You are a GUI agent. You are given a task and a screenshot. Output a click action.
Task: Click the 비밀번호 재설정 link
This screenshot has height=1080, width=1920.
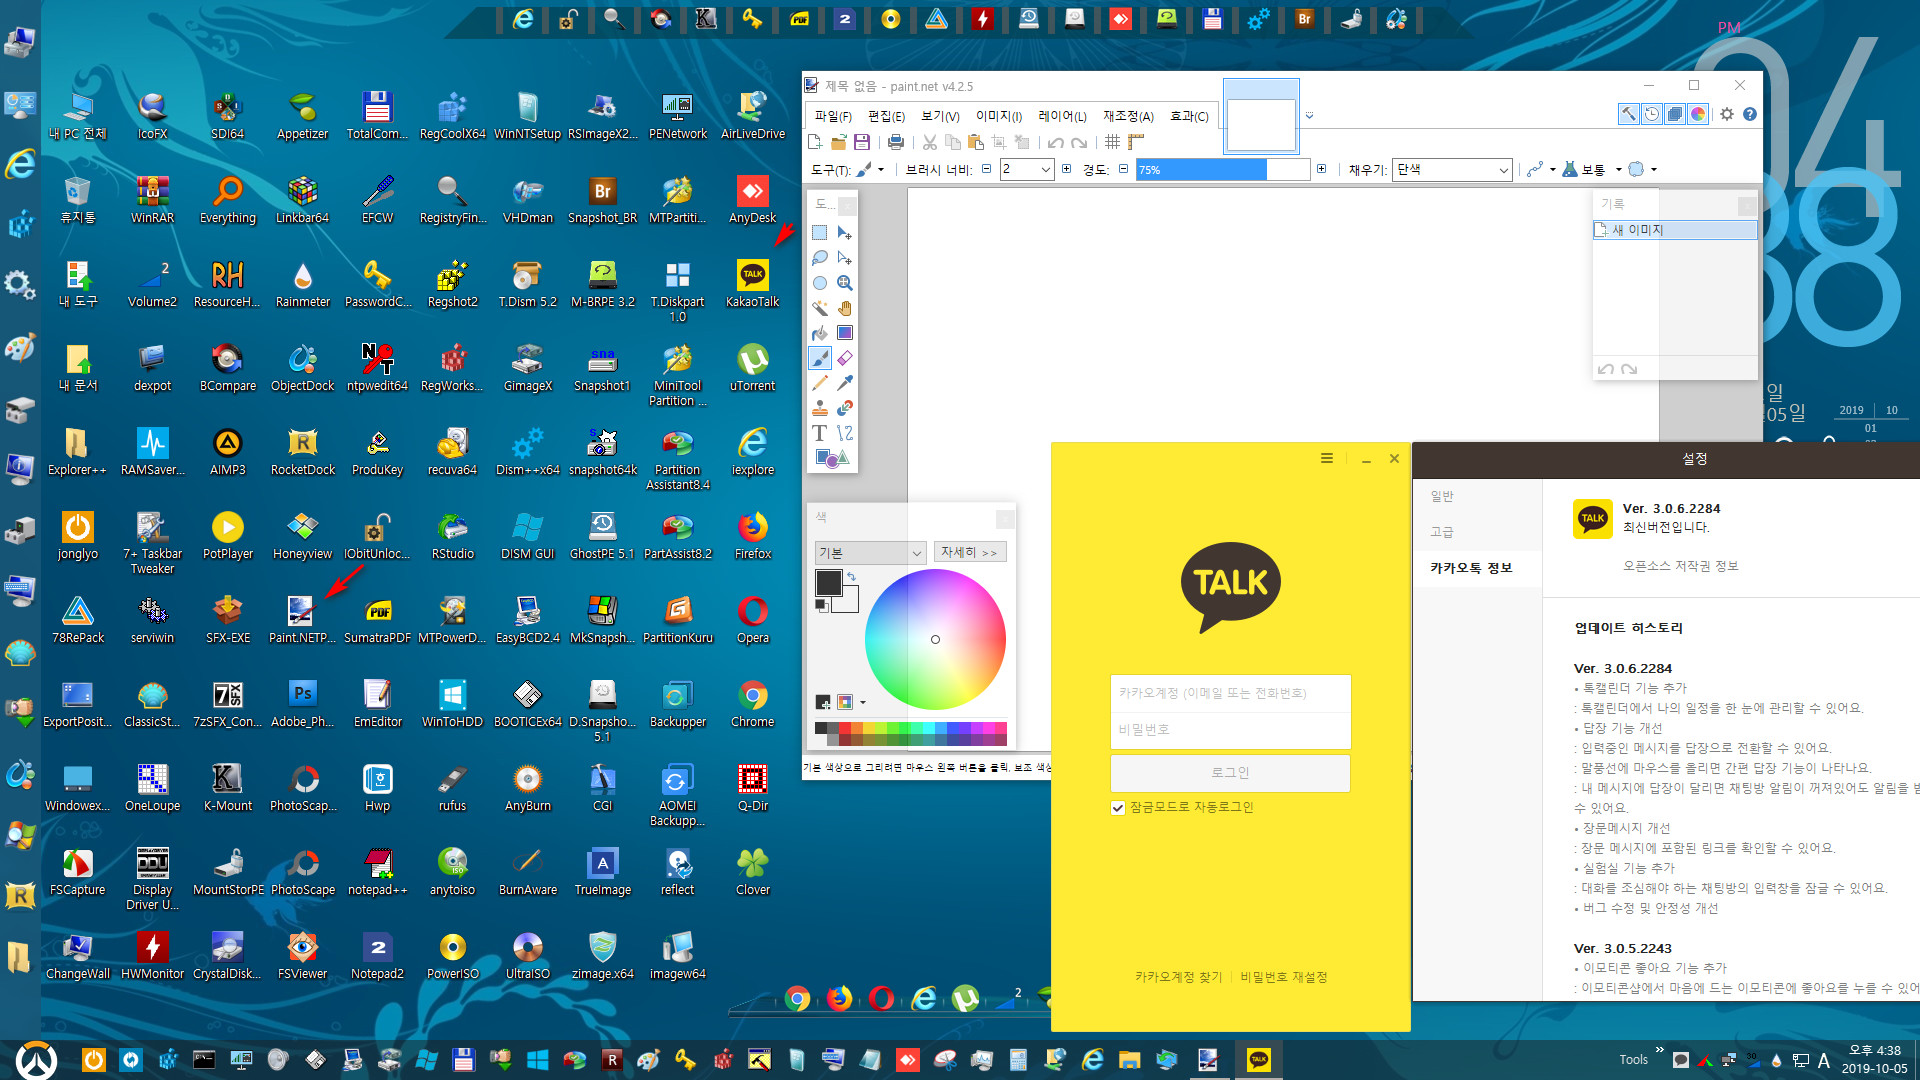click(x=1284, y=977)
